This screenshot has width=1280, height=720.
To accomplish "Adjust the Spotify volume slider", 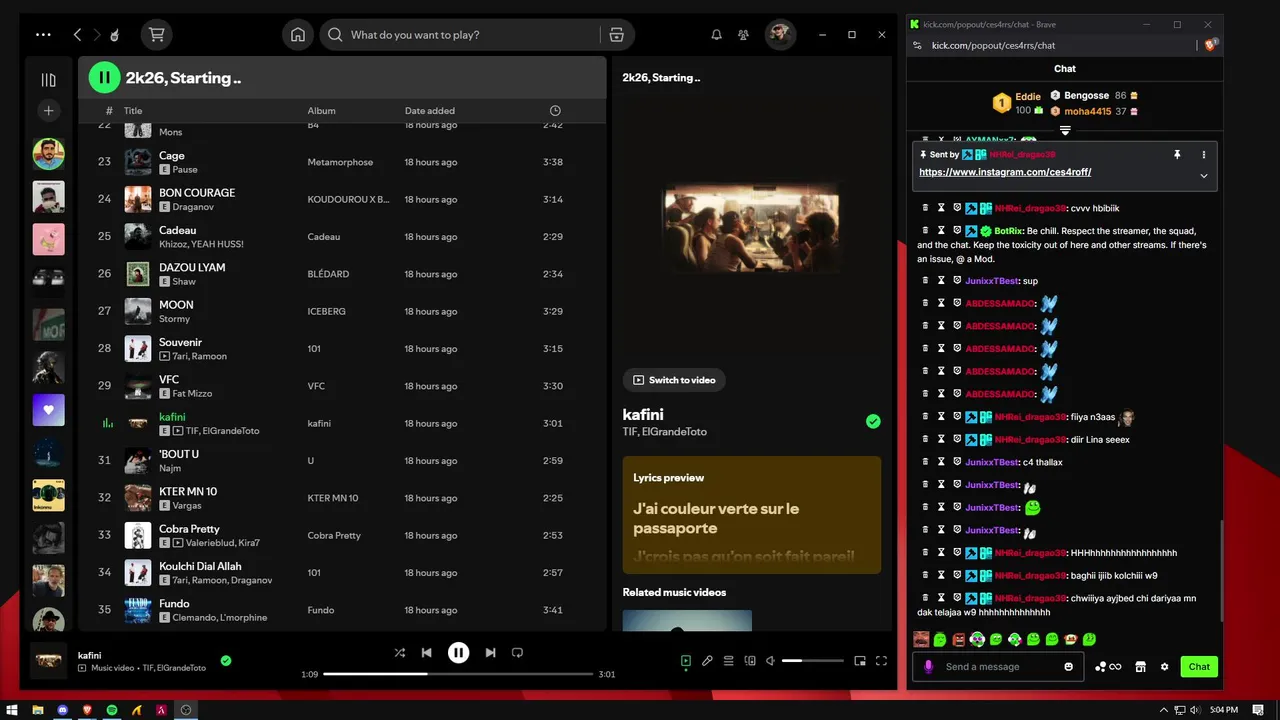I will [x=813, y=661].
